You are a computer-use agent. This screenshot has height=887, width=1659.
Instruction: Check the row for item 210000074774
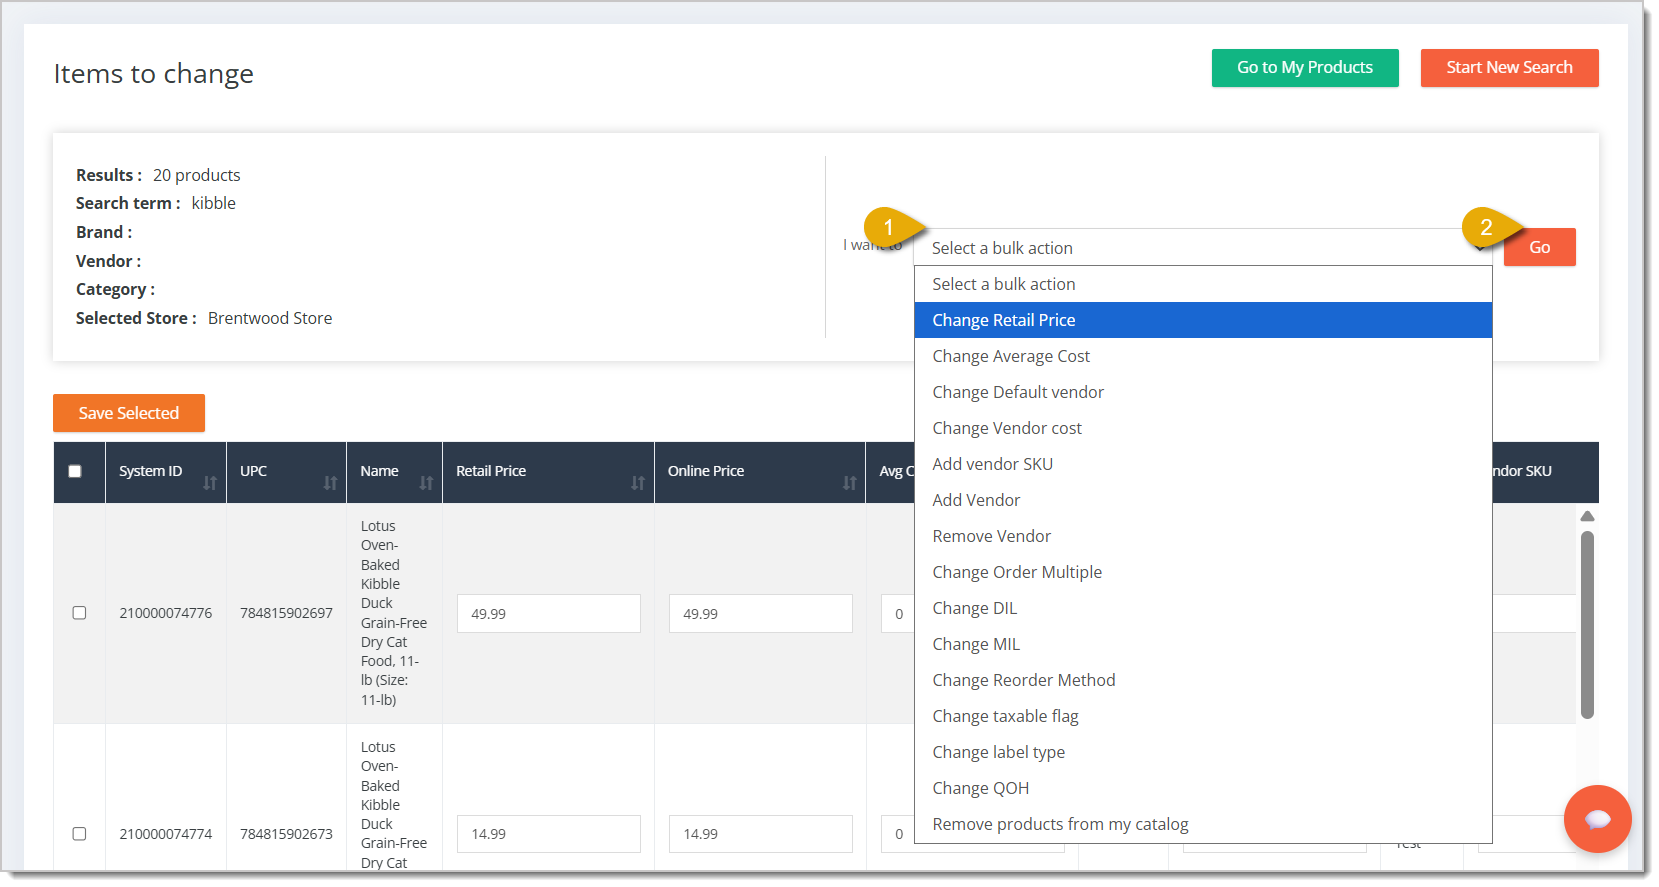(79, 834)
